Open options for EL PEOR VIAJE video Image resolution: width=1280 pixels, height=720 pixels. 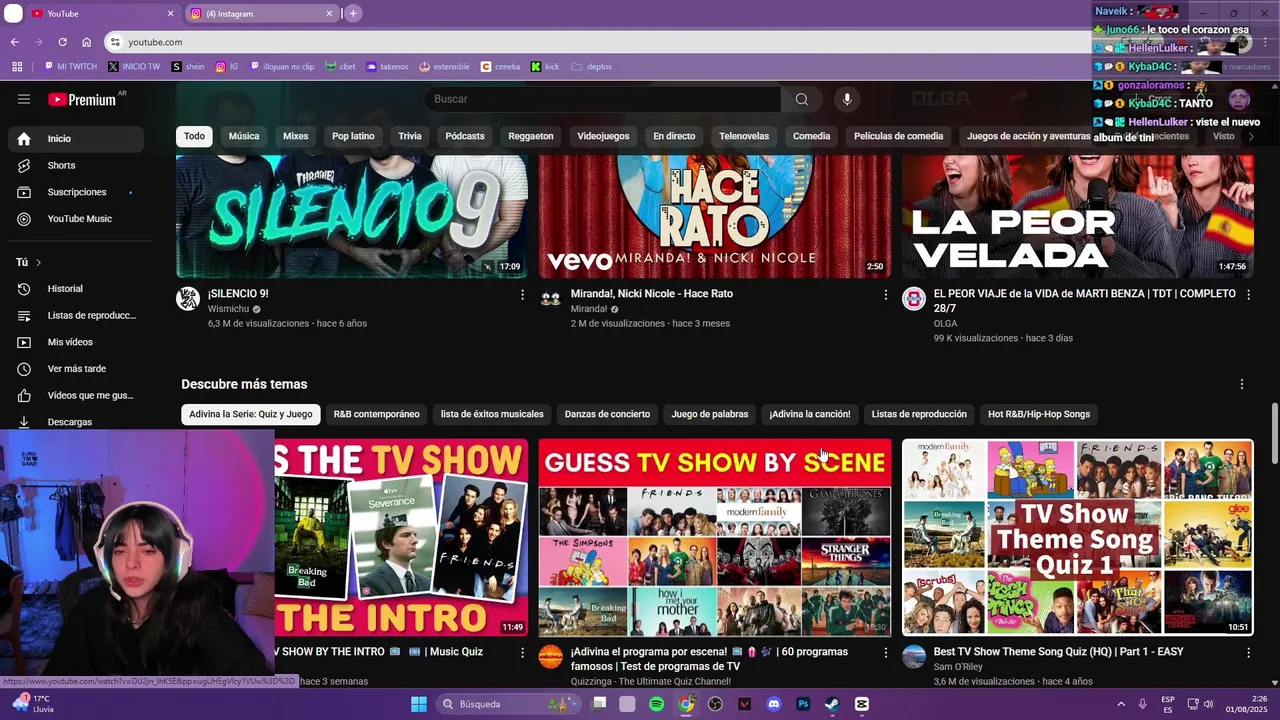[1248, 295]
